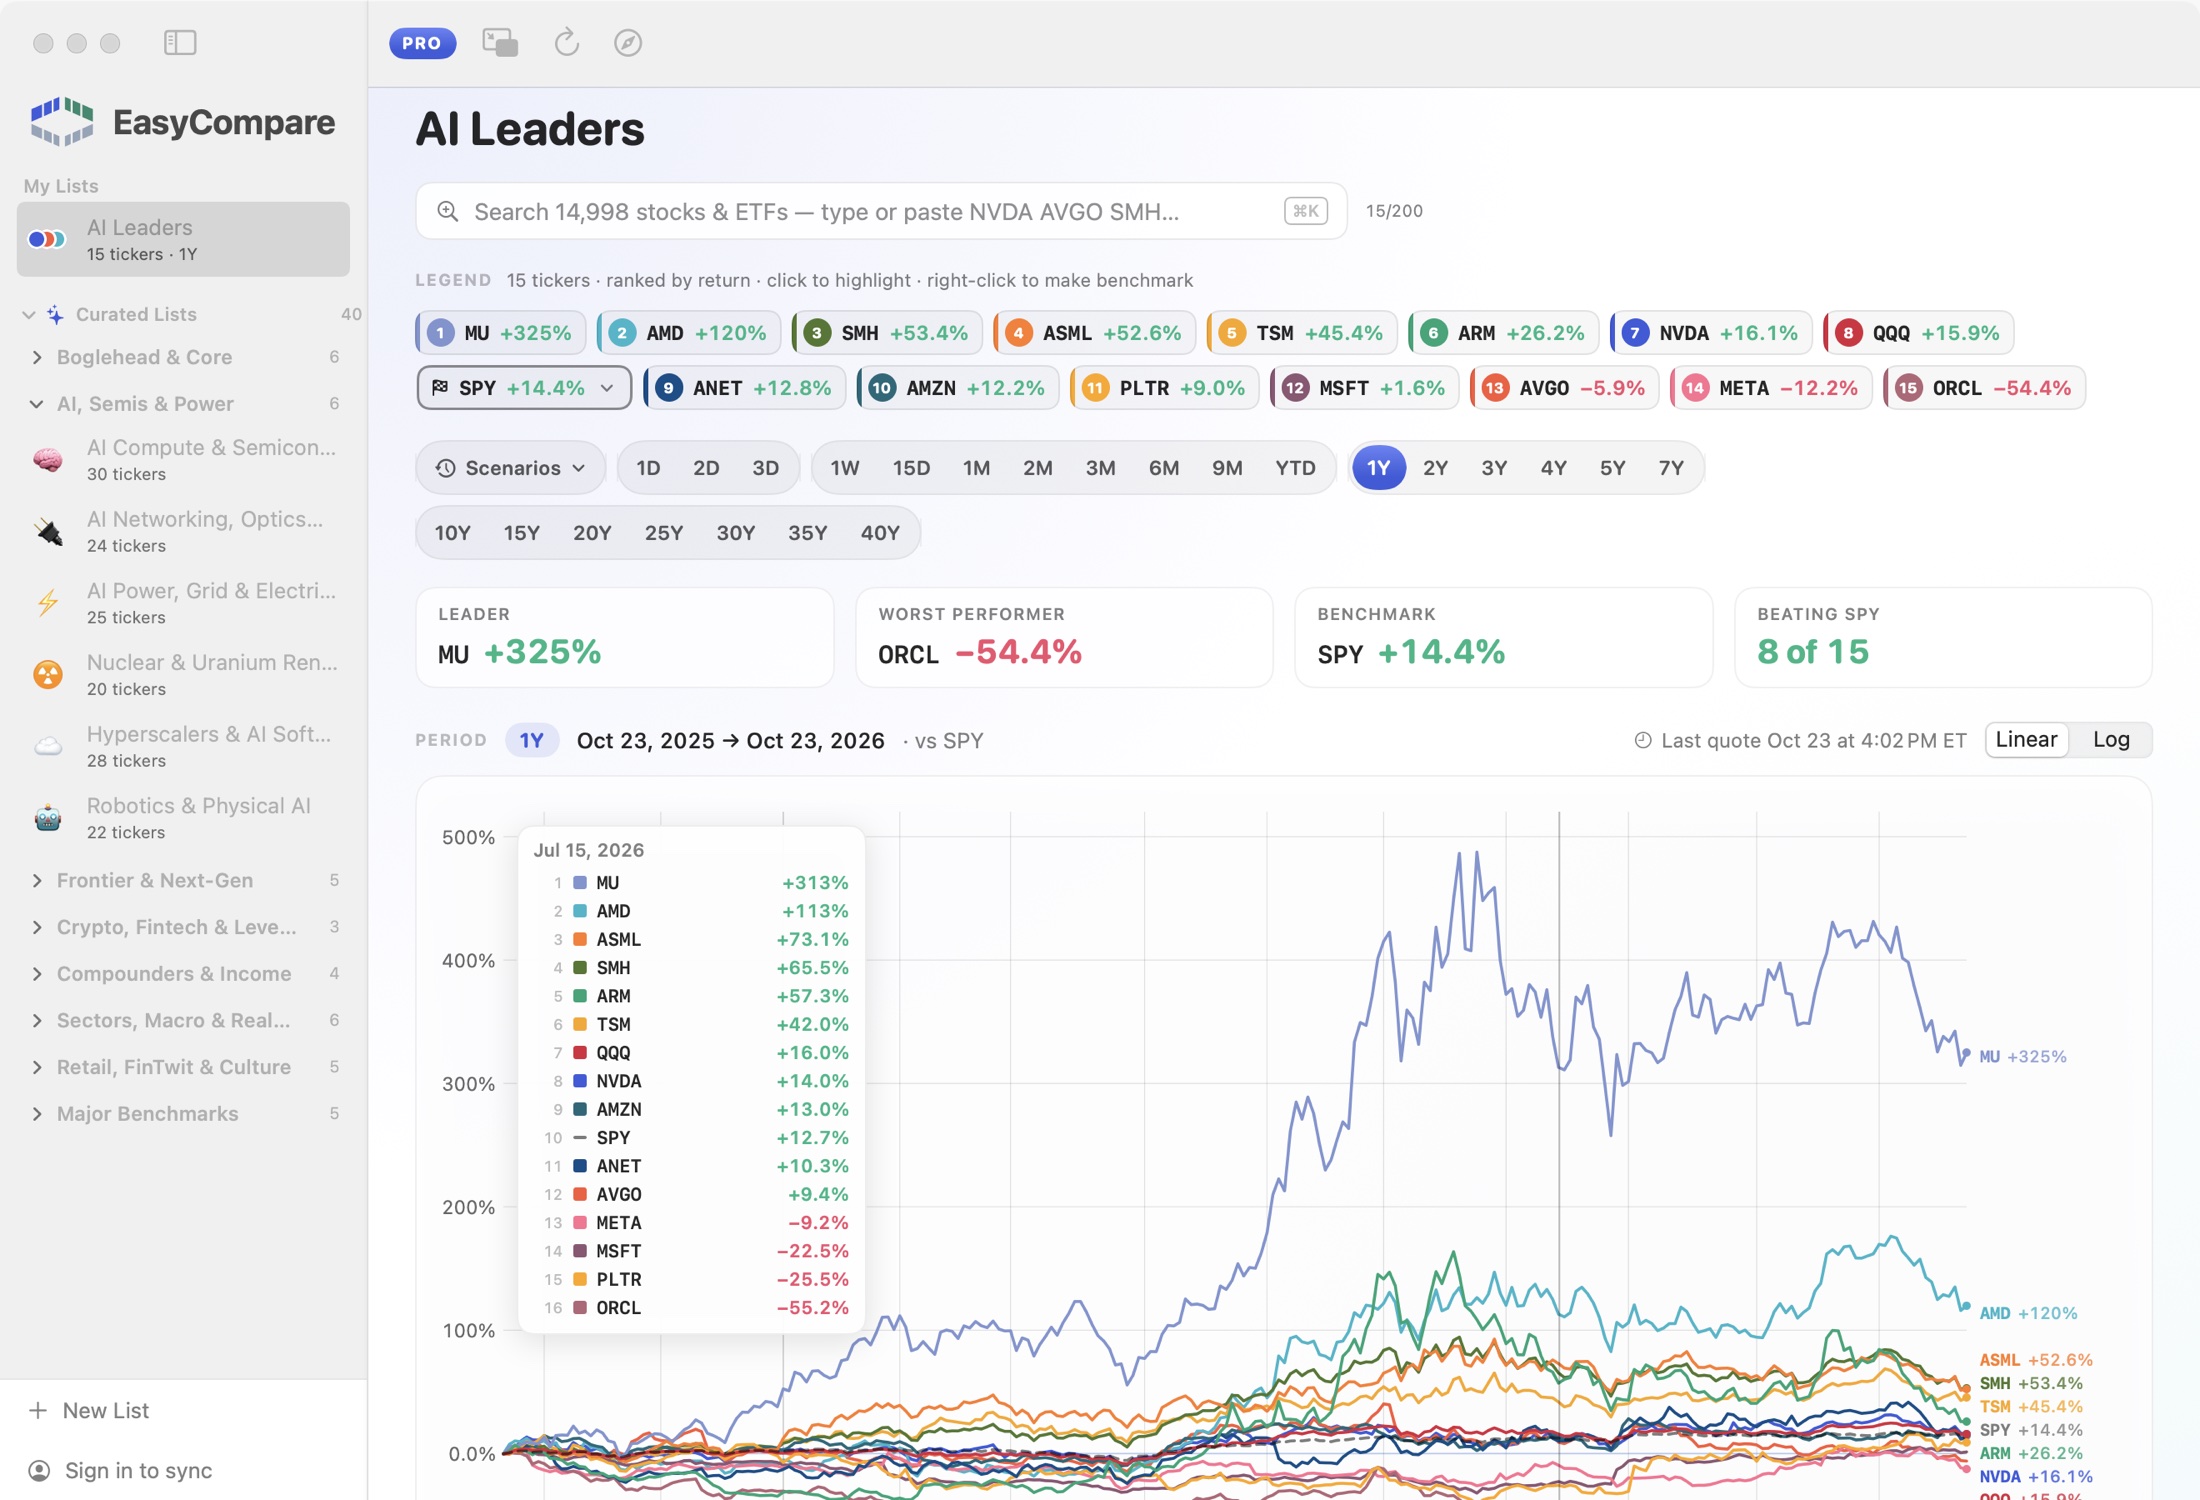Select the AI Leaders list
The height and width of the screenshot is (1500, 2200).
[x=183, y=239]
